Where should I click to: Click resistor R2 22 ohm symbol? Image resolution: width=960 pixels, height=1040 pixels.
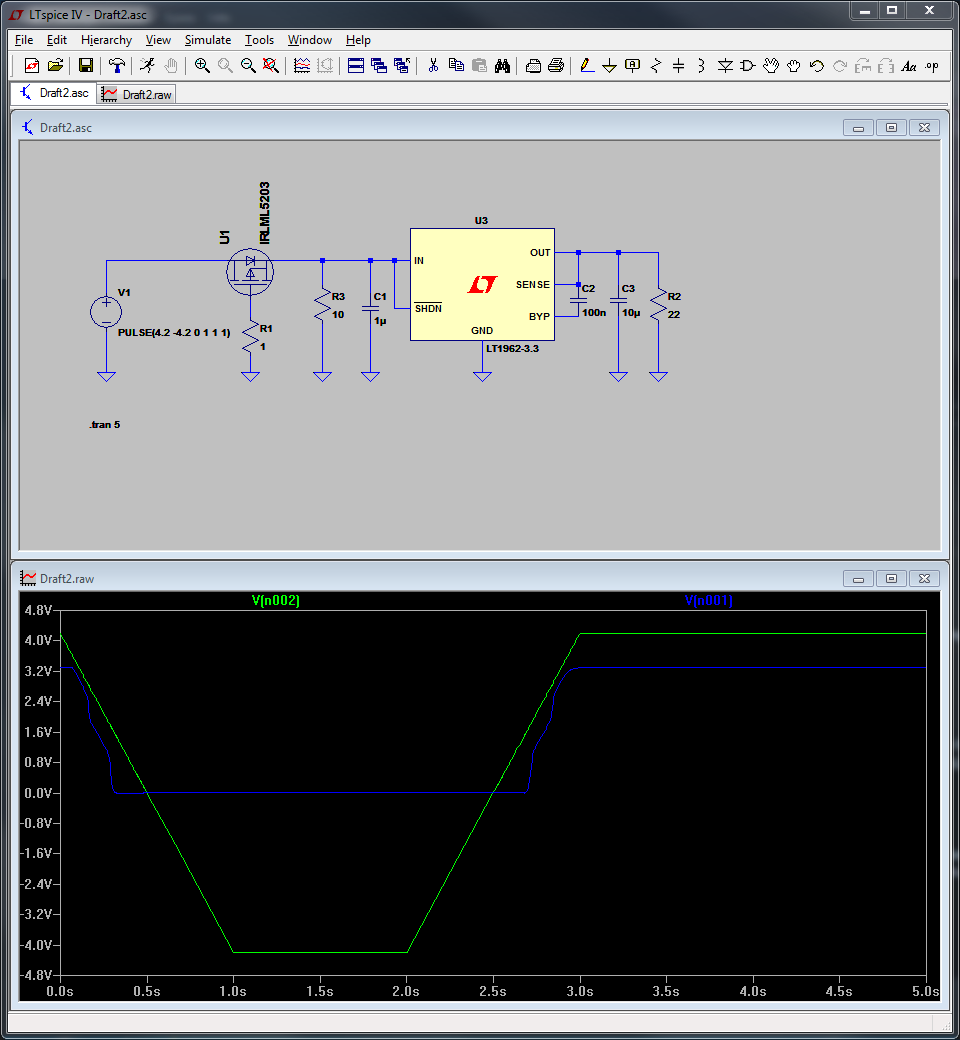tap(658, 305)
